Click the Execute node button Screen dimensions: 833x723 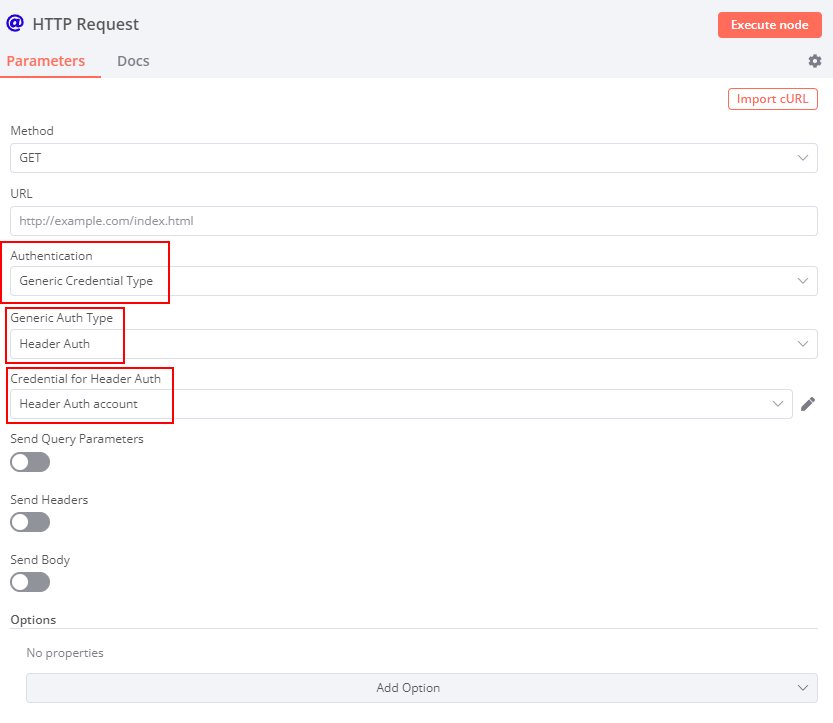(x=769, y=24)
